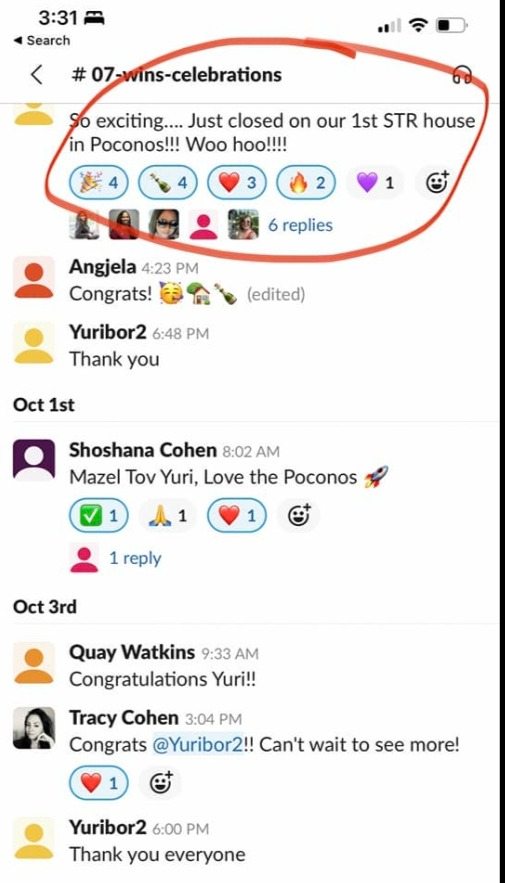Open Angjela's avatar icon
The height and width of the screenshot is (883, 505).
(34, 277)
